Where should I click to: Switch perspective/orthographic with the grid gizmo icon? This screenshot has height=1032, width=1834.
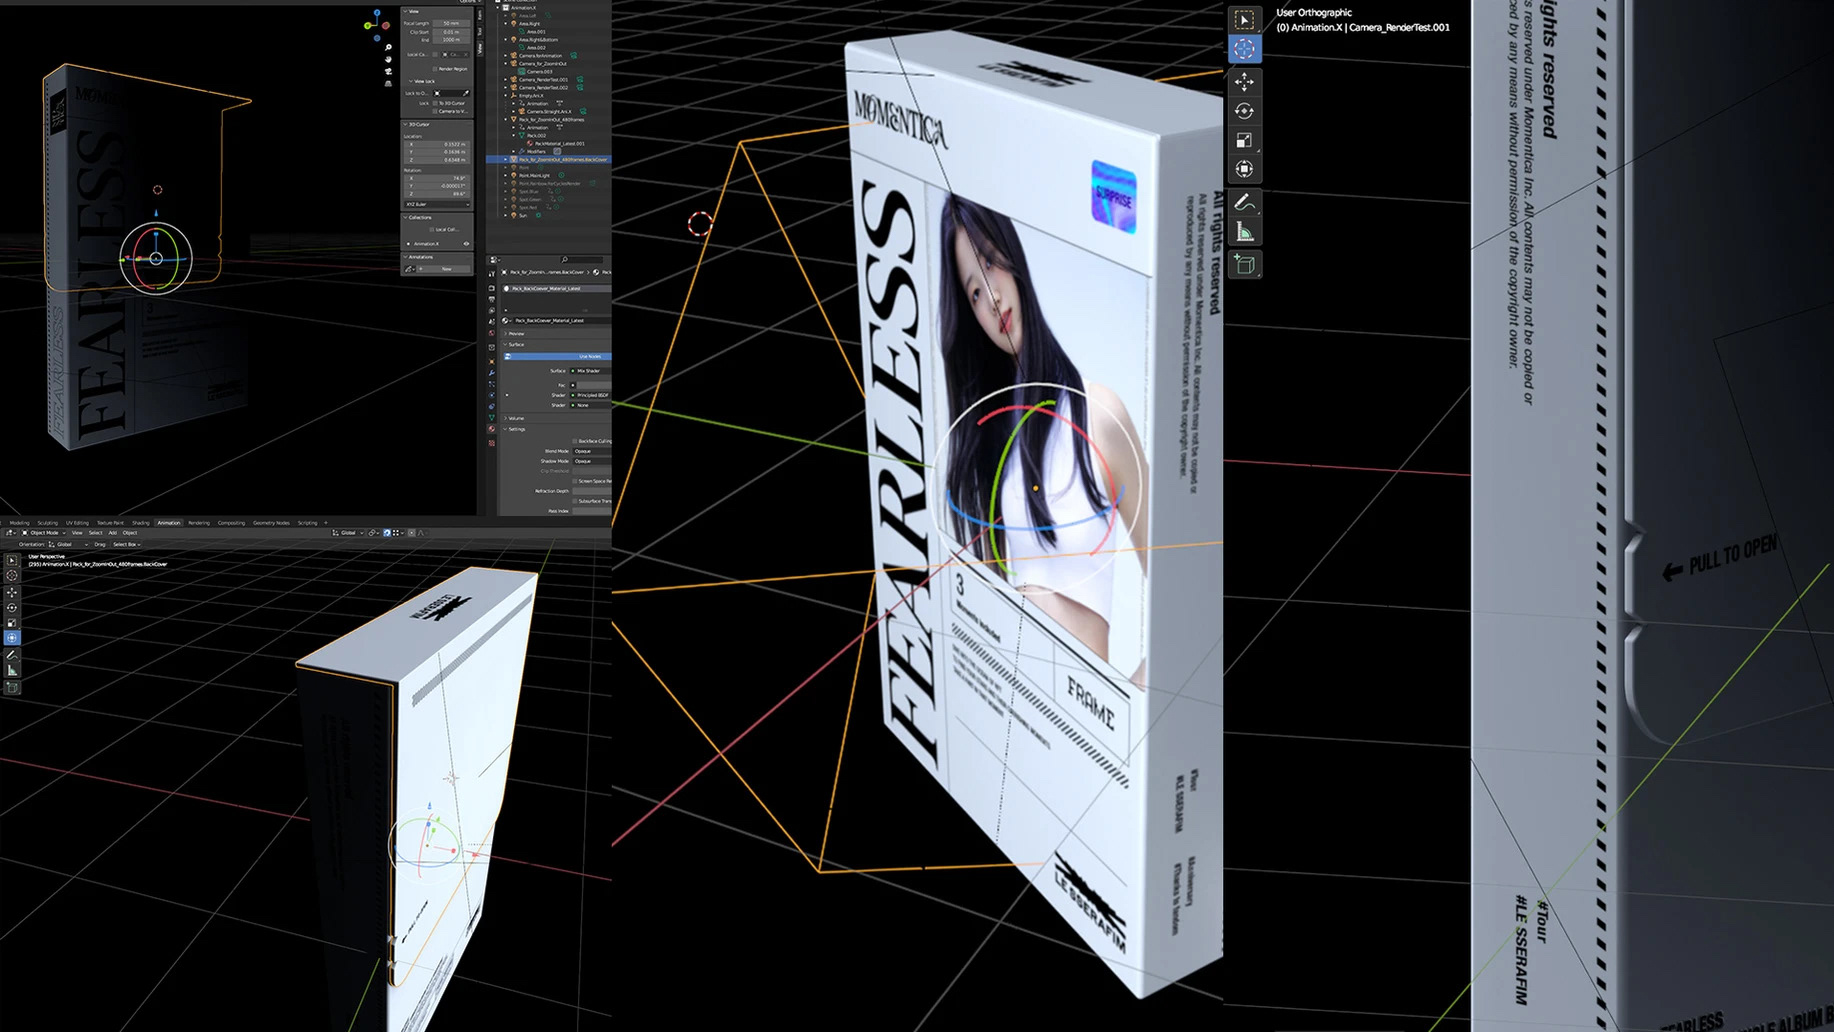click(388, 83)
